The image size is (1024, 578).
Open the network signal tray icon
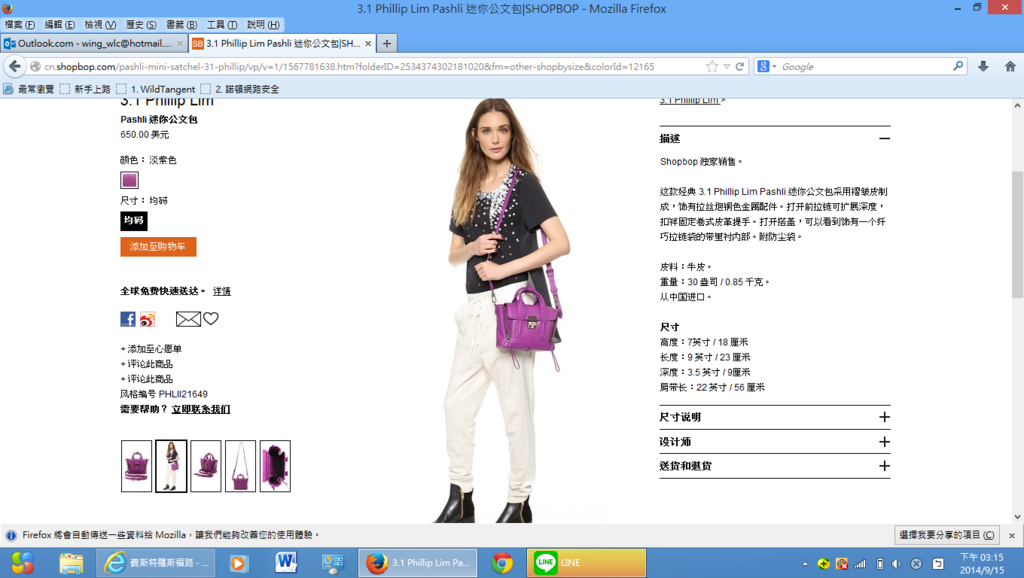860,563
